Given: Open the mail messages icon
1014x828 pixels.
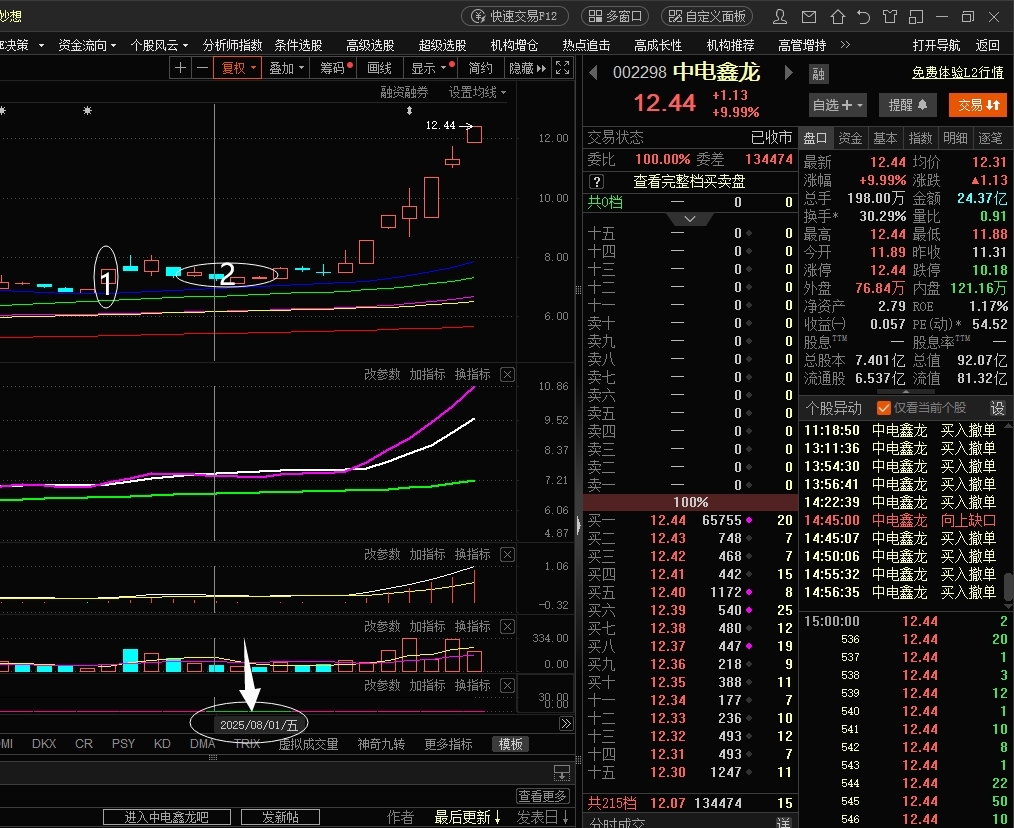Looking at the screenshot, I should 809,16.
